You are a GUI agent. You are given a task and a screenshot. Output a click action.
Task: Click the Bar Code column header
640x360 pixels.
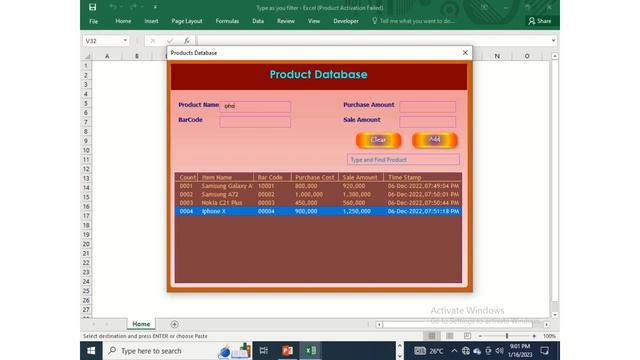[272, 177]
